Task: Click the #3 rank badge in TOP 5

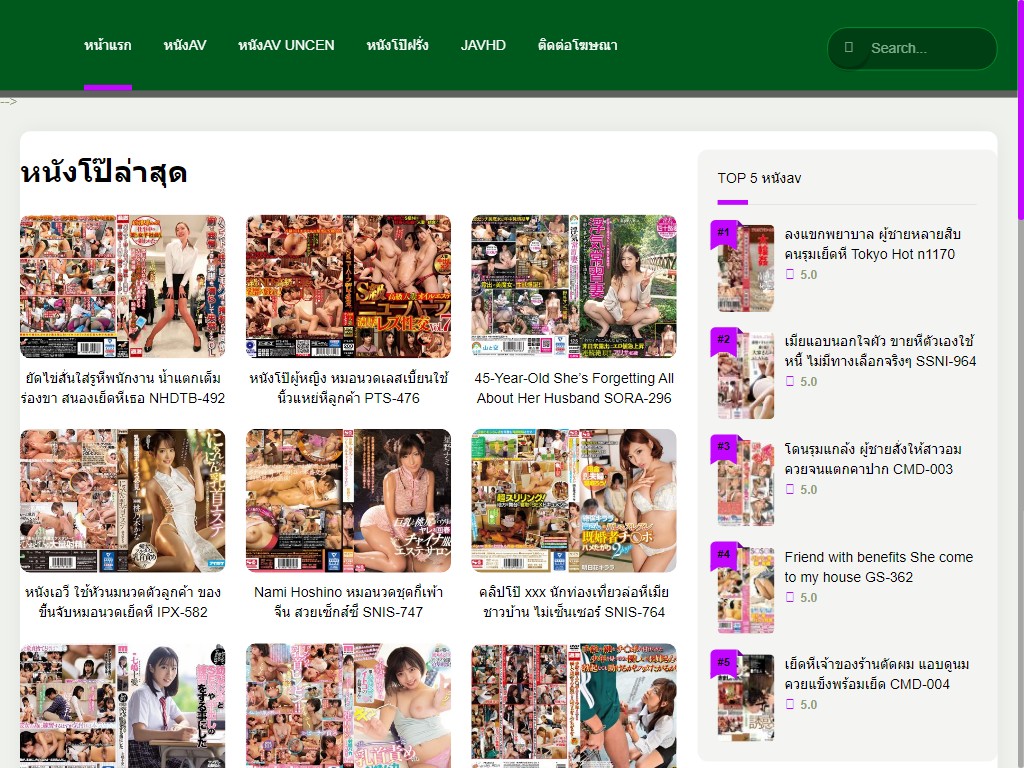Action: pyautogui.click(x=724, y=447)
